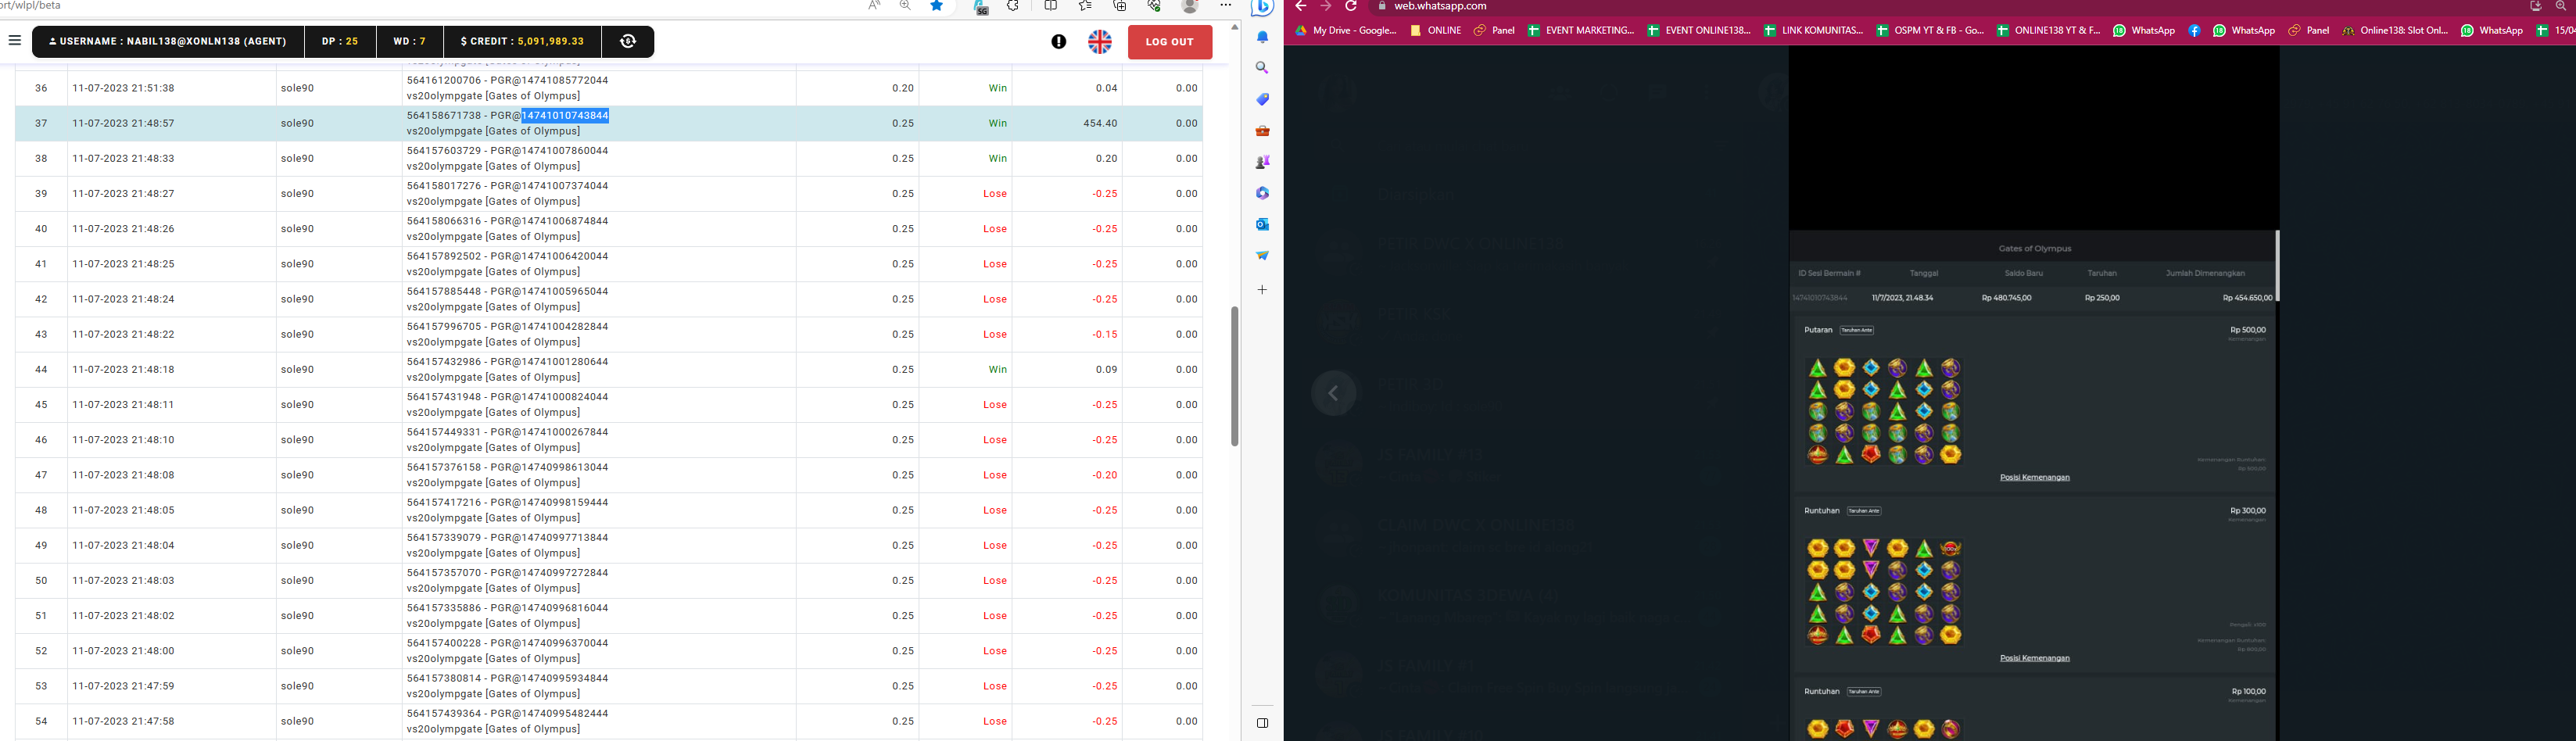Click the USERNAME NABIL138 agent button

[168, 41]
